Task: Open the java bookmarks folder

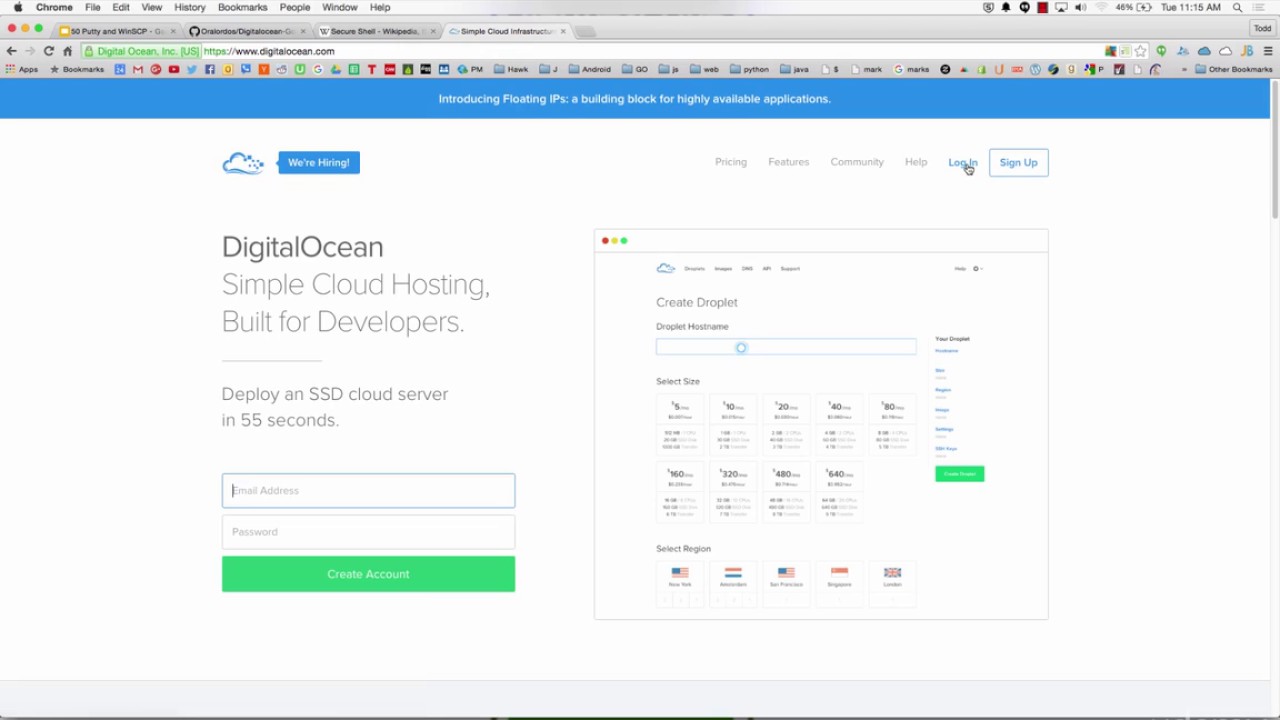Action: click(794, 69)
